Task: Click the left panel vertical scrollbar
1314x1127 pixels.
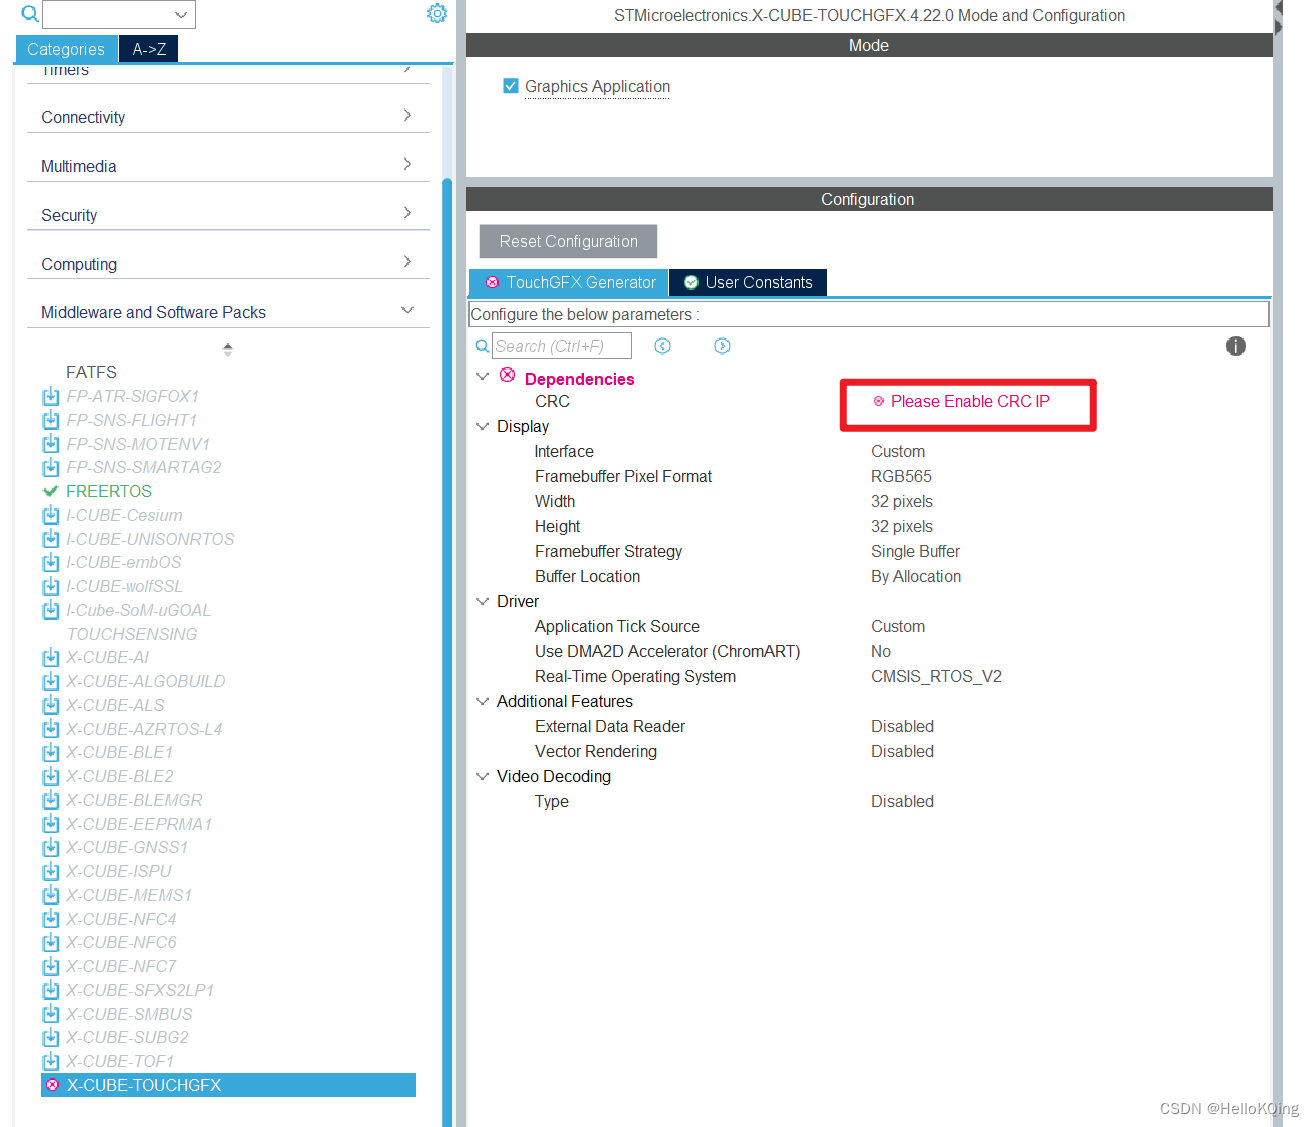Action: [447, 650]
